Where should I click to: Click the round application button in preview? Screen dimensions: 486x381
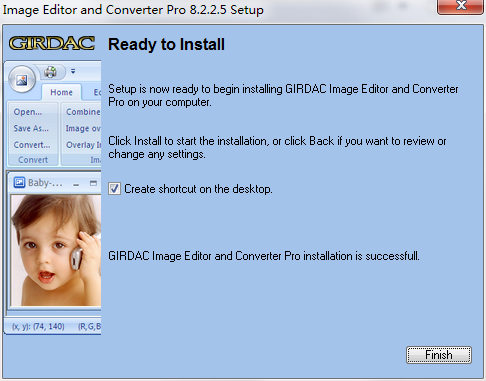[x=22, y=79]
